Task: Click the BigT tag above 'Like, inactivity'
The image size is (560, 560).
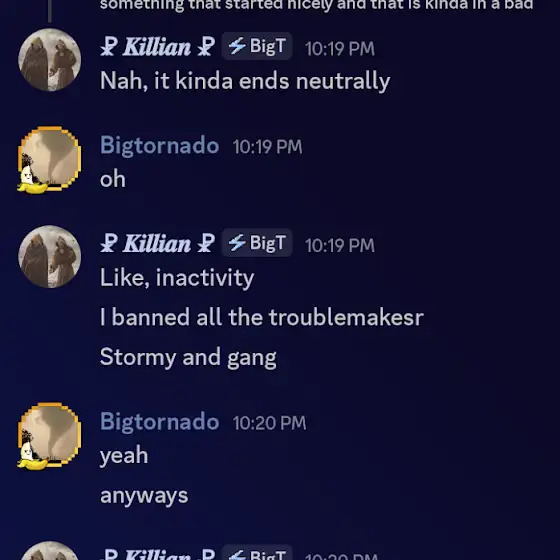Action: (x=257, y=243)
